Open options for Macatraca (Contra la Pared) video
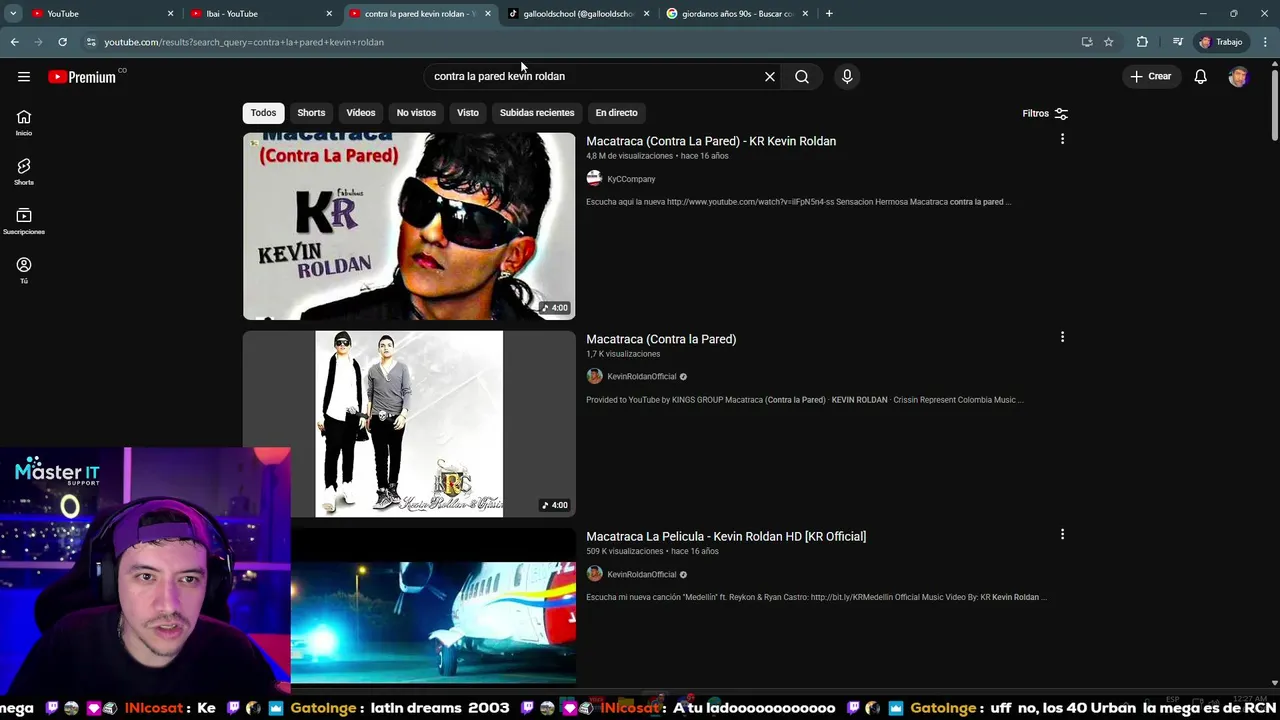Viewport: 1280px width, 720px height. 1062,337
